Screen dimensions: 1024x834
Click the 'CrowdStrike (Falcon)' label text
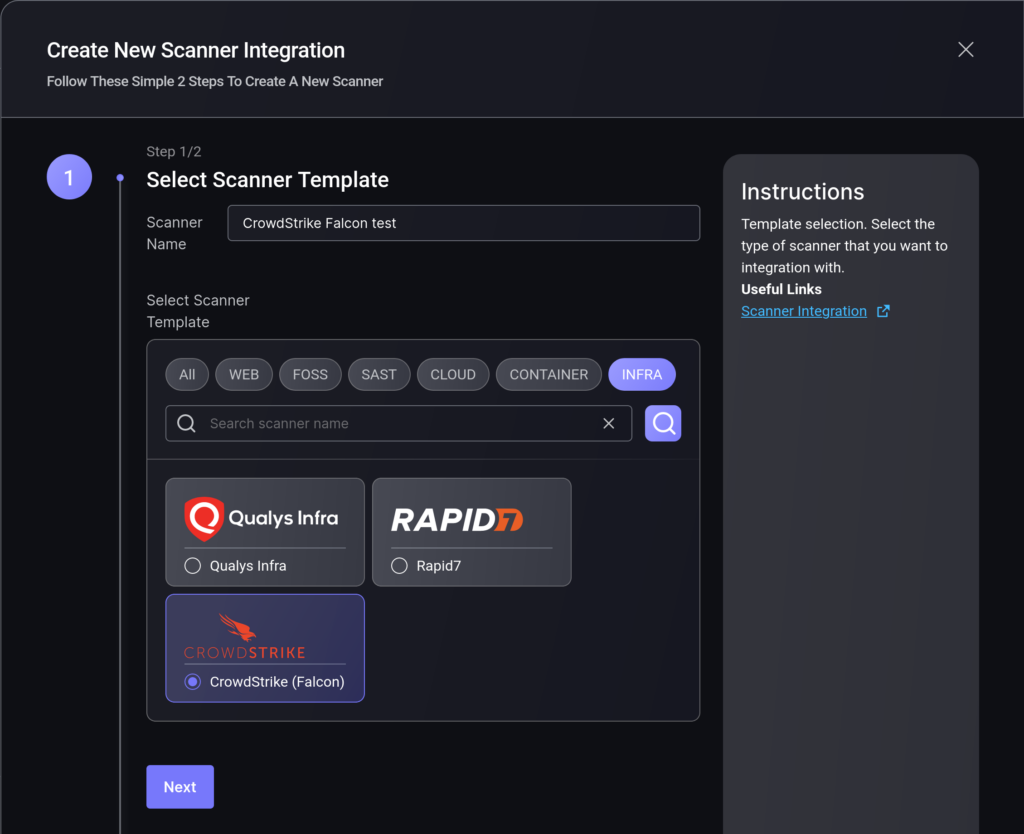[277, 682]
